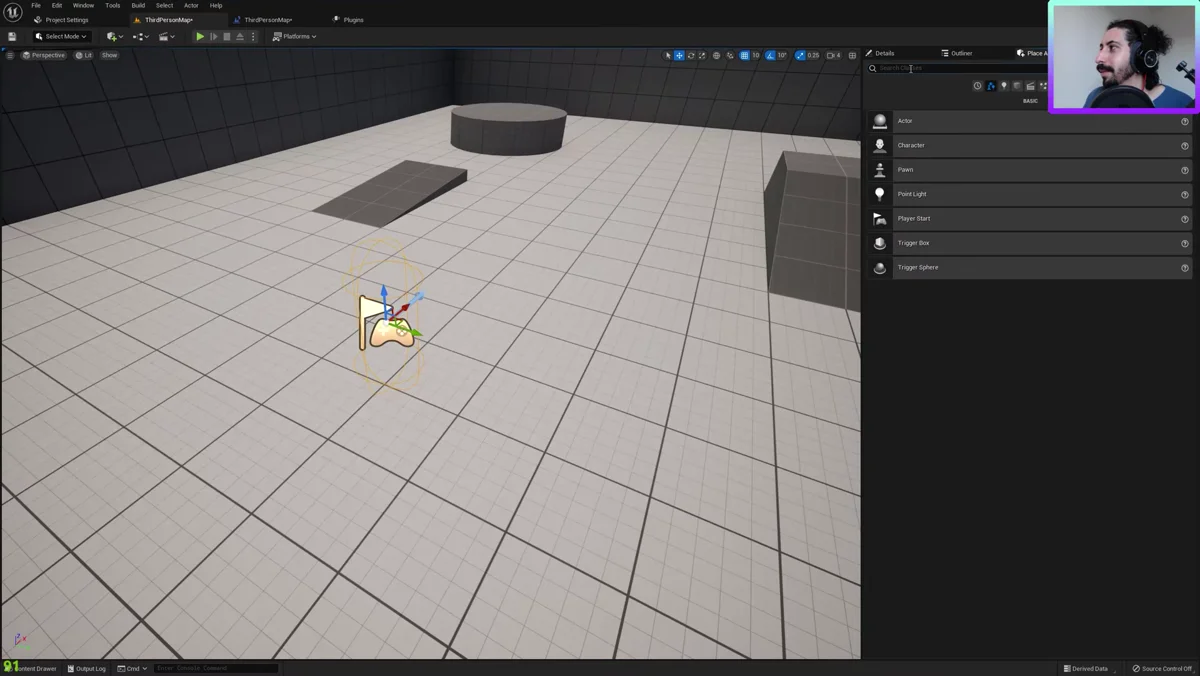The width and height of the screenshot is (1200, 676).
Task: Toggle rotation snapping angle icon
Action: pos(770,55)
